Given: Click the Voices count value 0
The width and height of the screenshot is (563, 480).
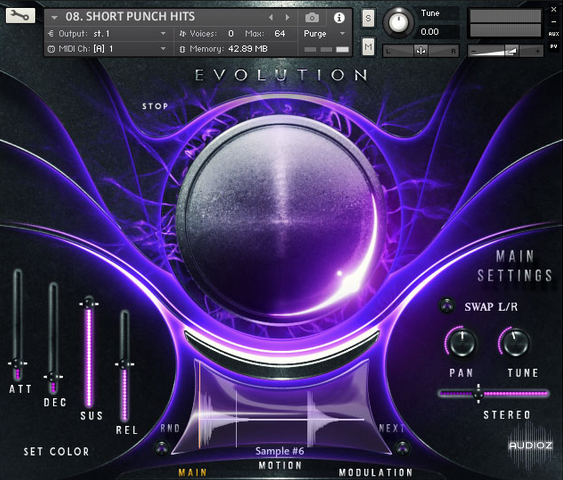Looking at the screenshot, I should click(231, 34).
